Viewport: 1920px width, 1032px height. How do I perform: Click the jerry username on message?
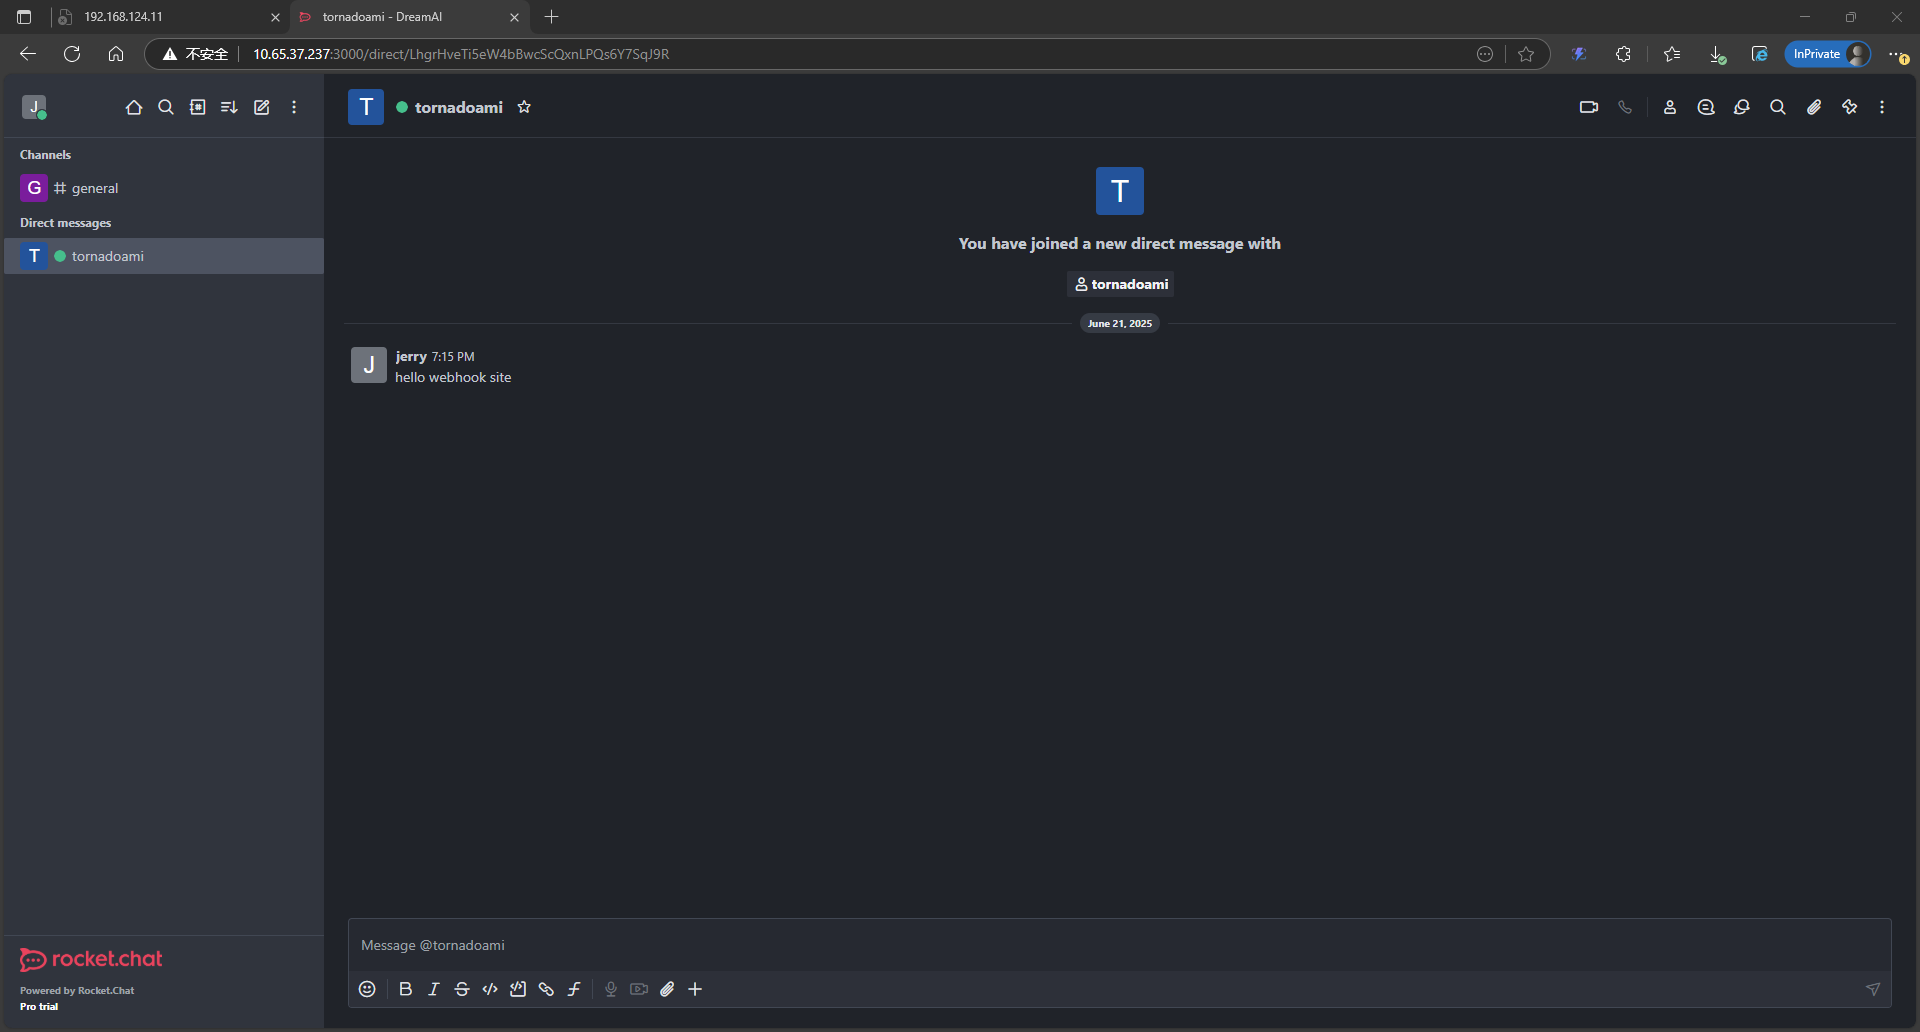411,356
